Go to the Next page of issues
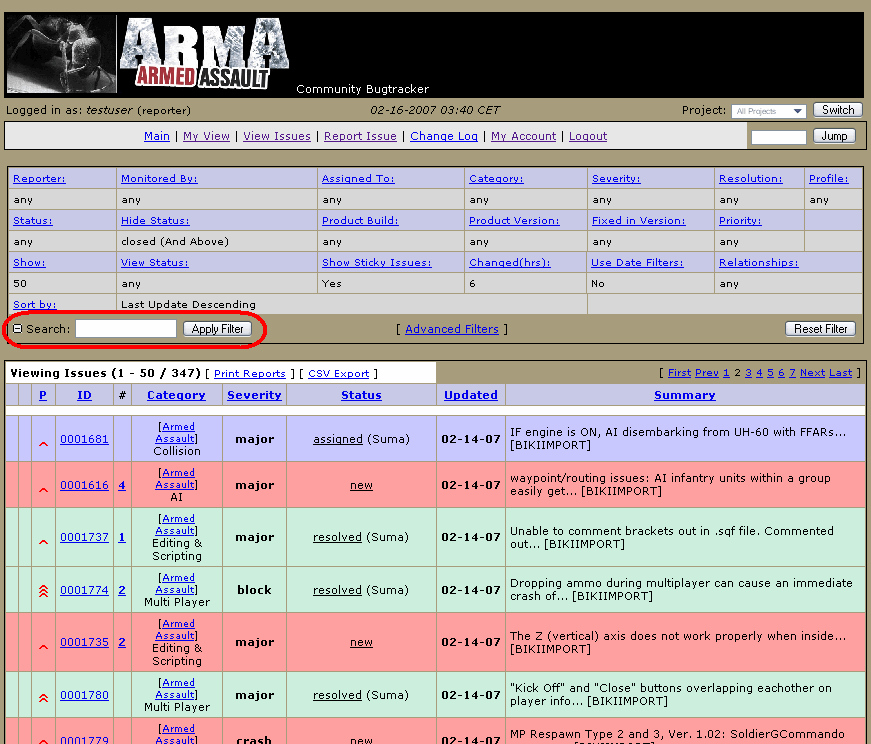This screenshot has width=871, height=744. (x=812, y=373)
